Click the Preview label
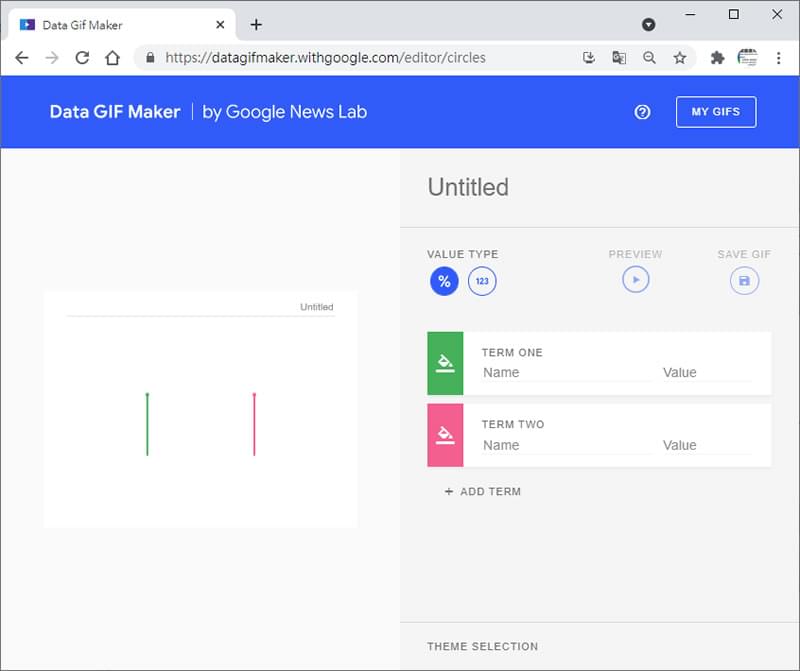 pyautogui.click(x=635, y=254)
